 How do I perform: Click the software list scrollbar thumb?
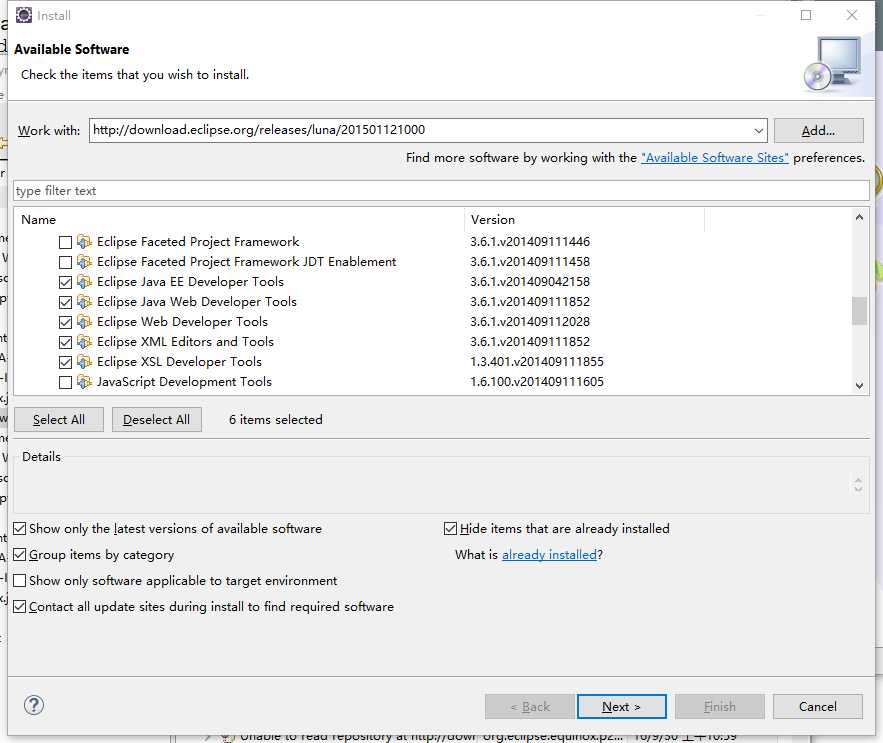click(x=859, y=311)
